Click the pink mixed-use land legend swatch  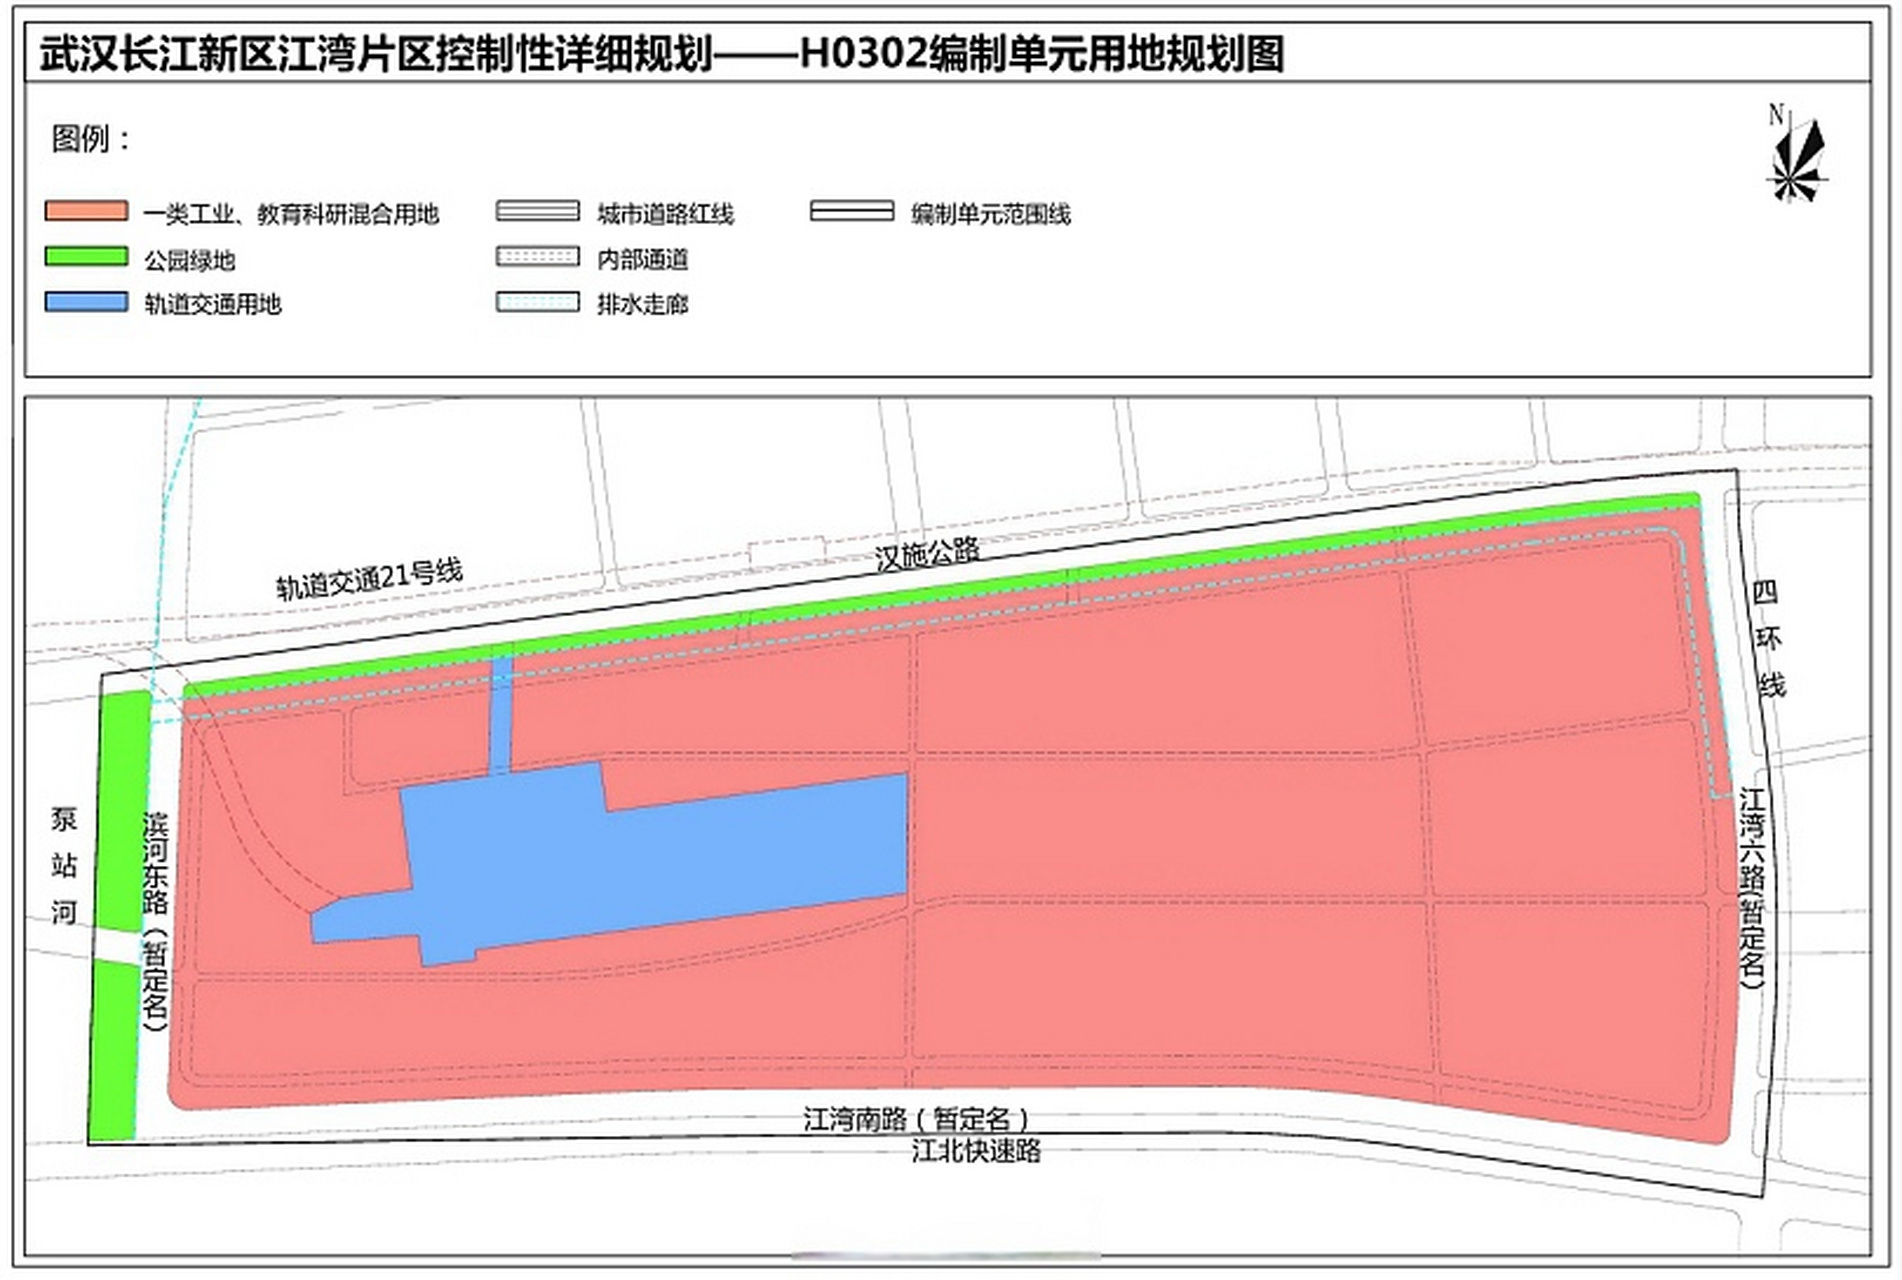tap(87, 211)
